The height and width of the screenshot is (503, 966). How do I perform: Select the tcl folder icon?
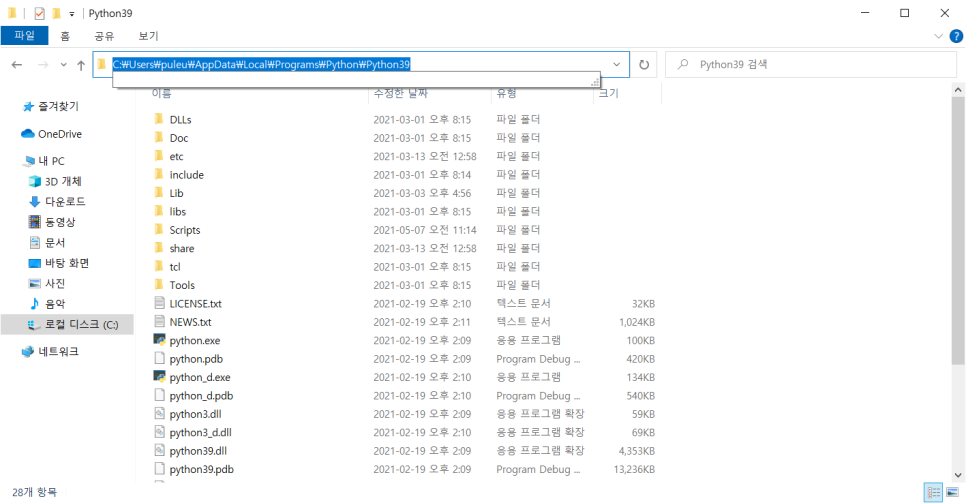(x=159, y=267)
